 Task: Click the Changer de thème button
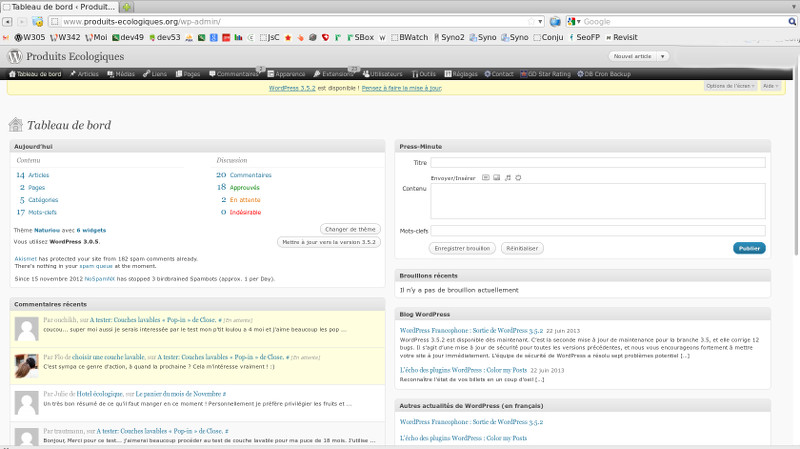click(x=350, y=229)
